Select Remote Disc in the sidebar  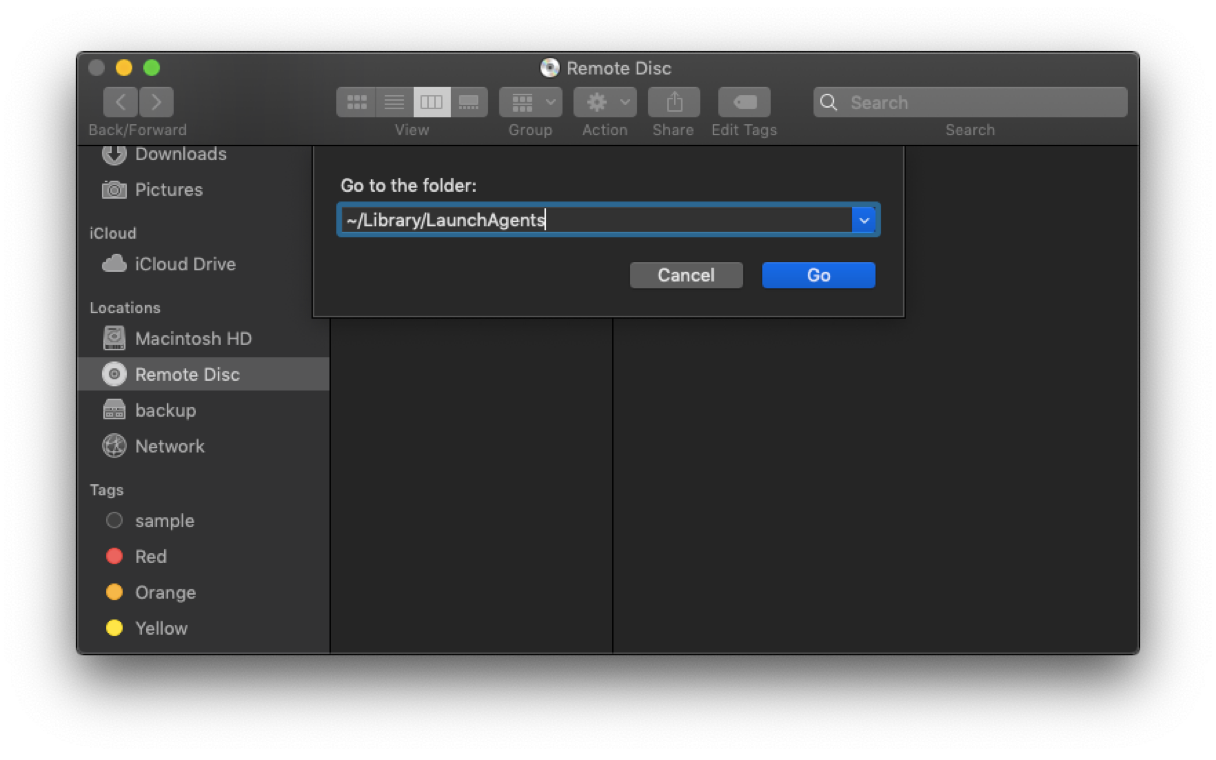[203, 374]
